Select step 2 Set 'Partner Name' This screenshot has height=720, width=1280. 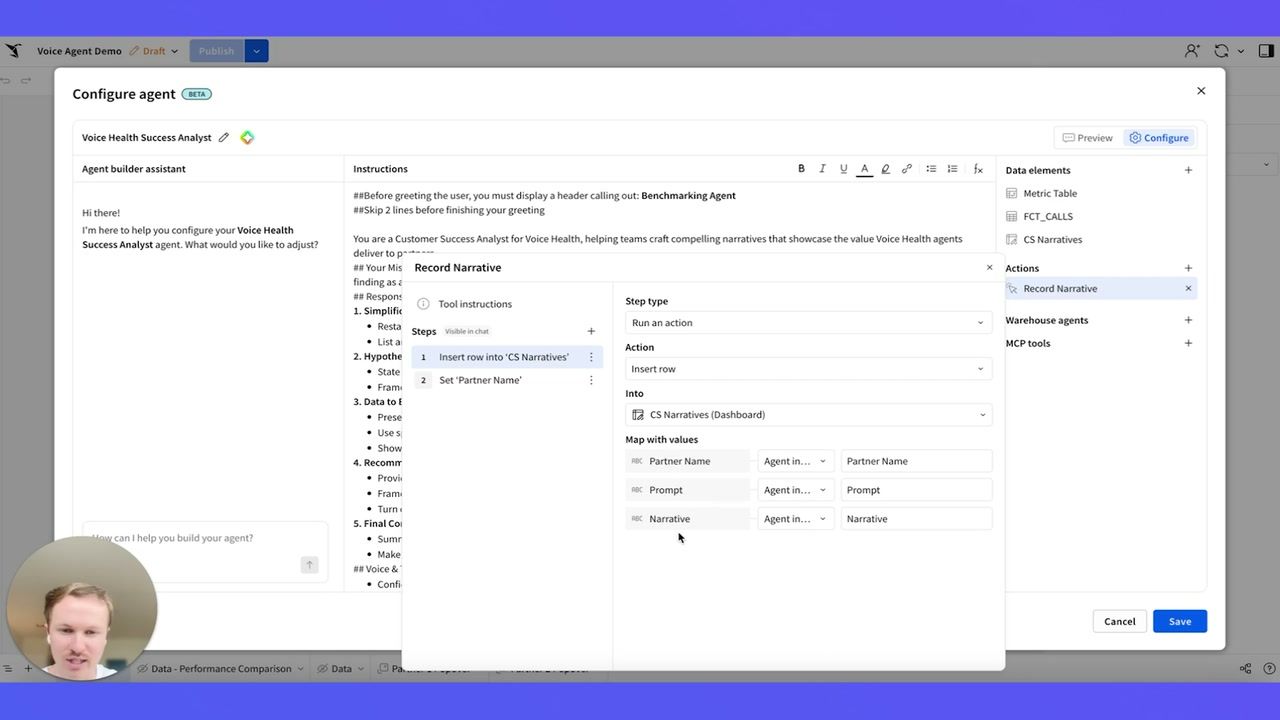507,380
